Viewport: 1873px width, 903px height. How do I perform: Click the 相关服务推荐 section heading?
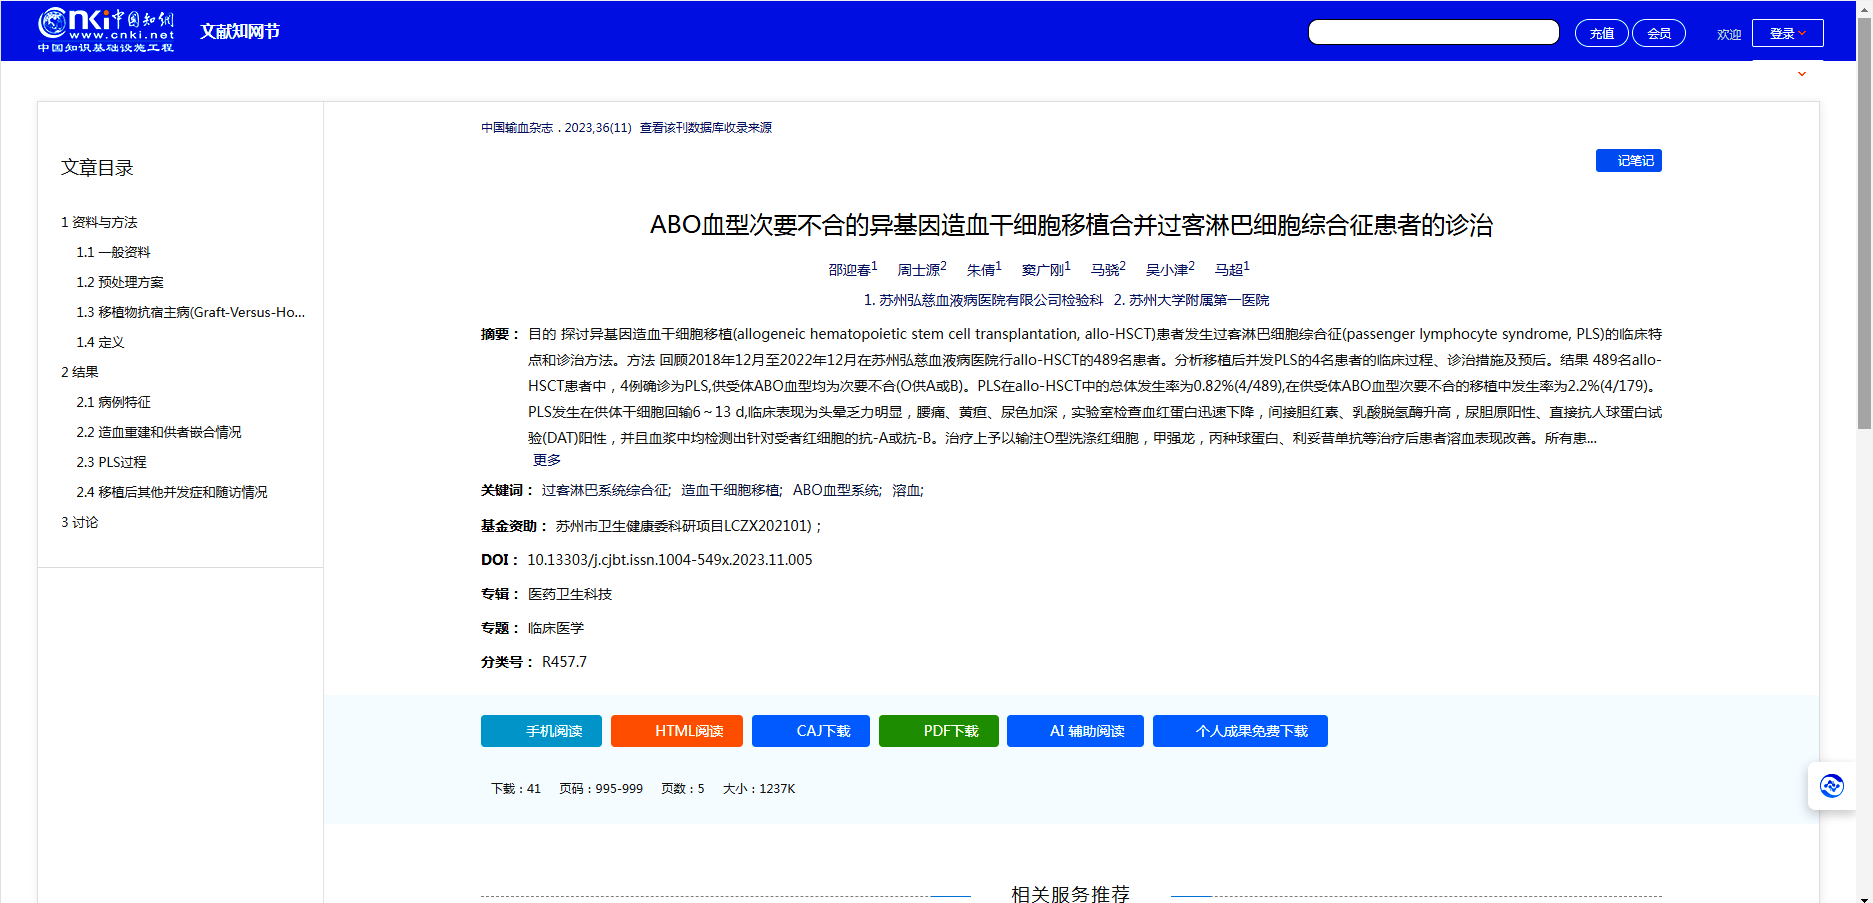pyautogui.click(x=1070, y=894)
